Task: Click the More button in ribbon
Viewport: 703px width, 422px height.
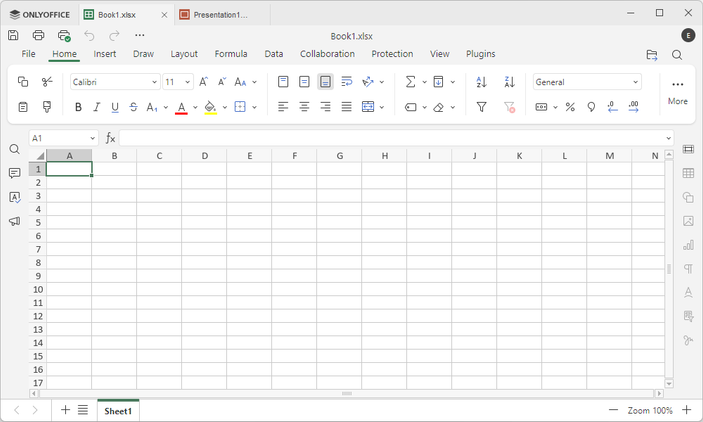Action: [x=677, y=93]
